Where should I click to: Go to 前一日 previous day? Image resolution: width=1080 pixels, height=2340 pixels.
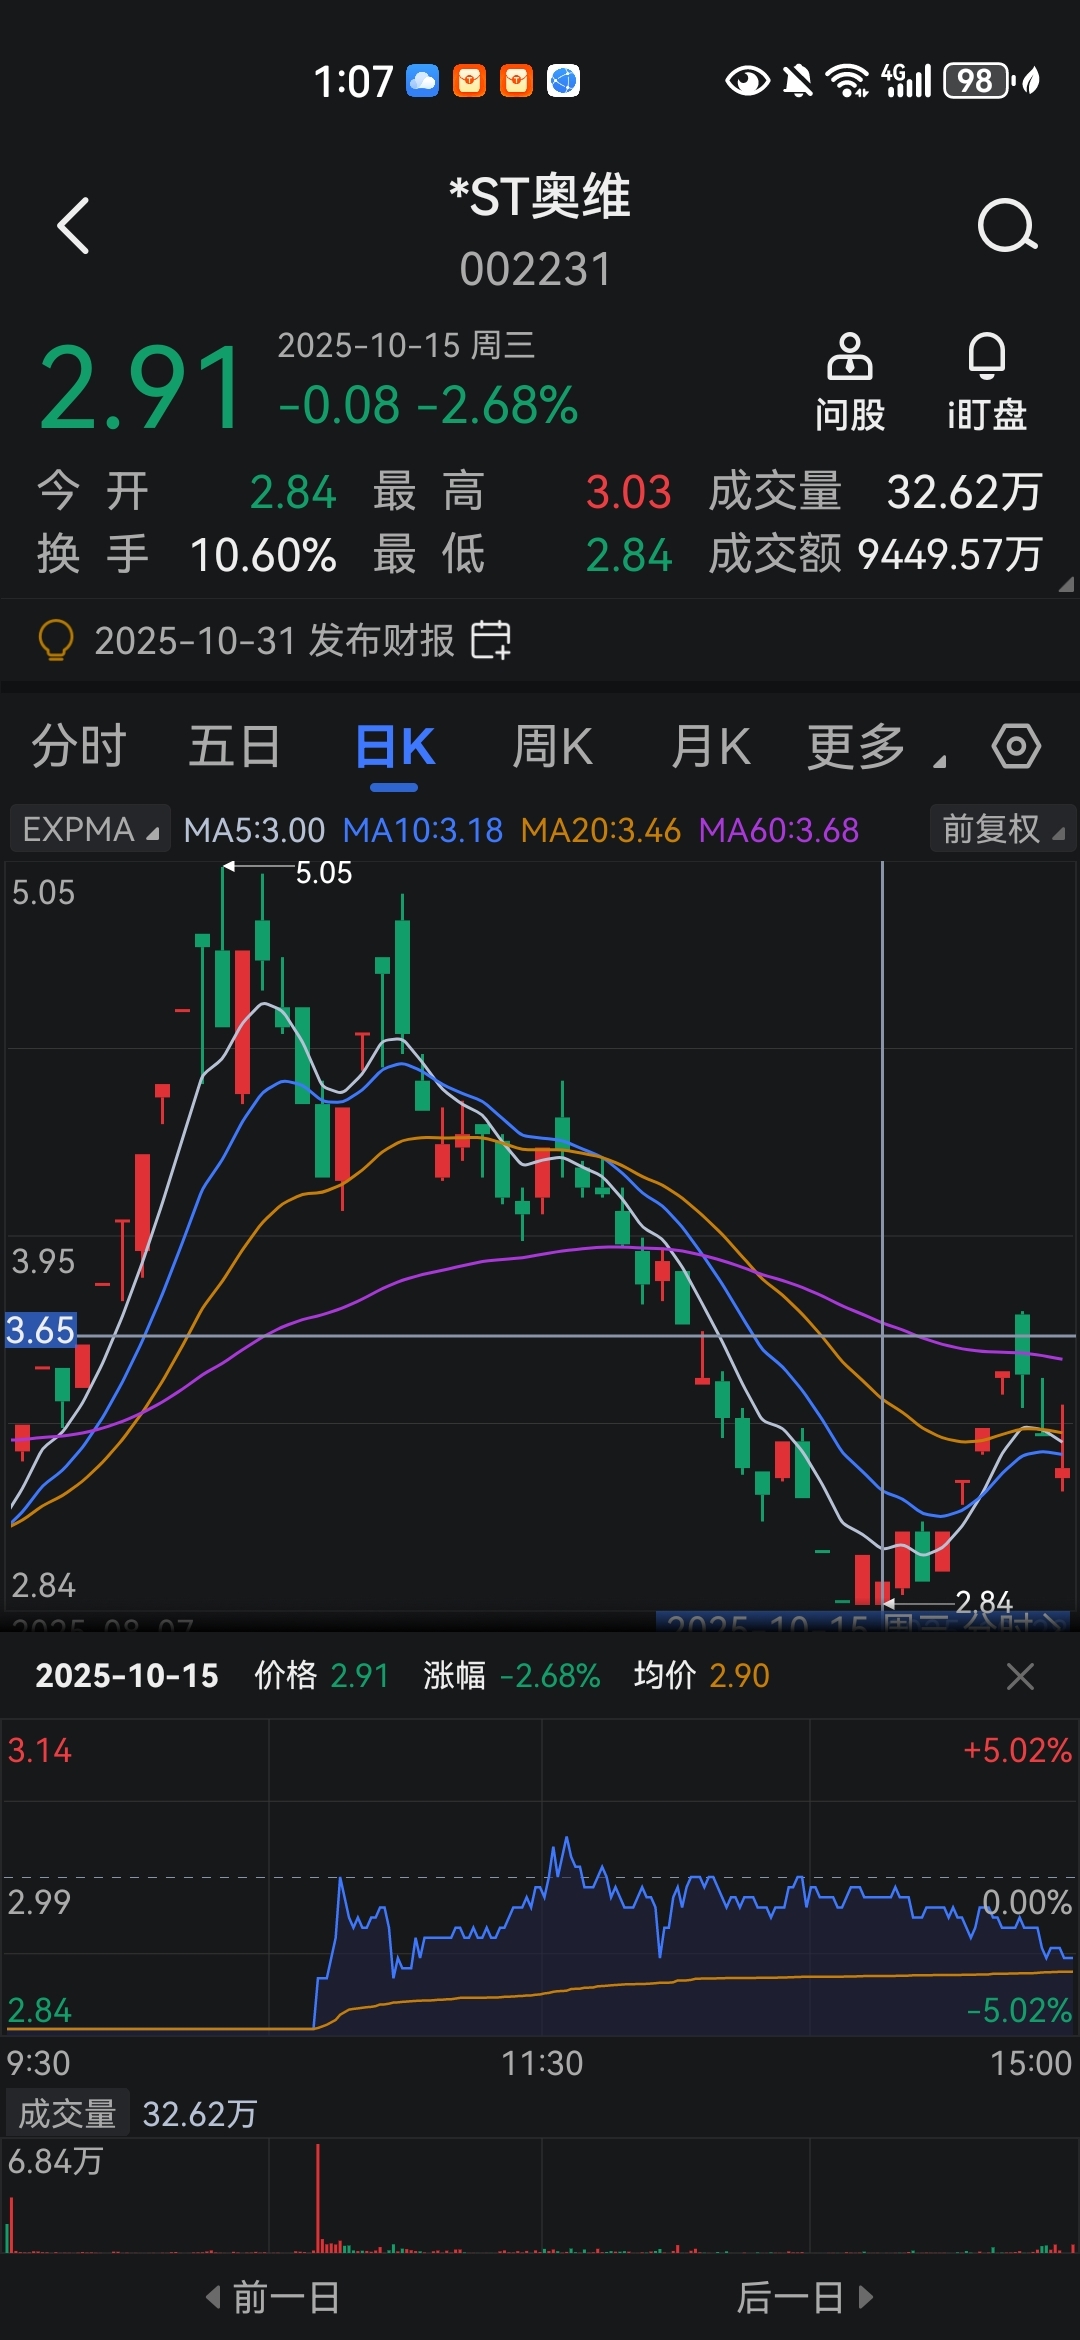coord(273,2297)
